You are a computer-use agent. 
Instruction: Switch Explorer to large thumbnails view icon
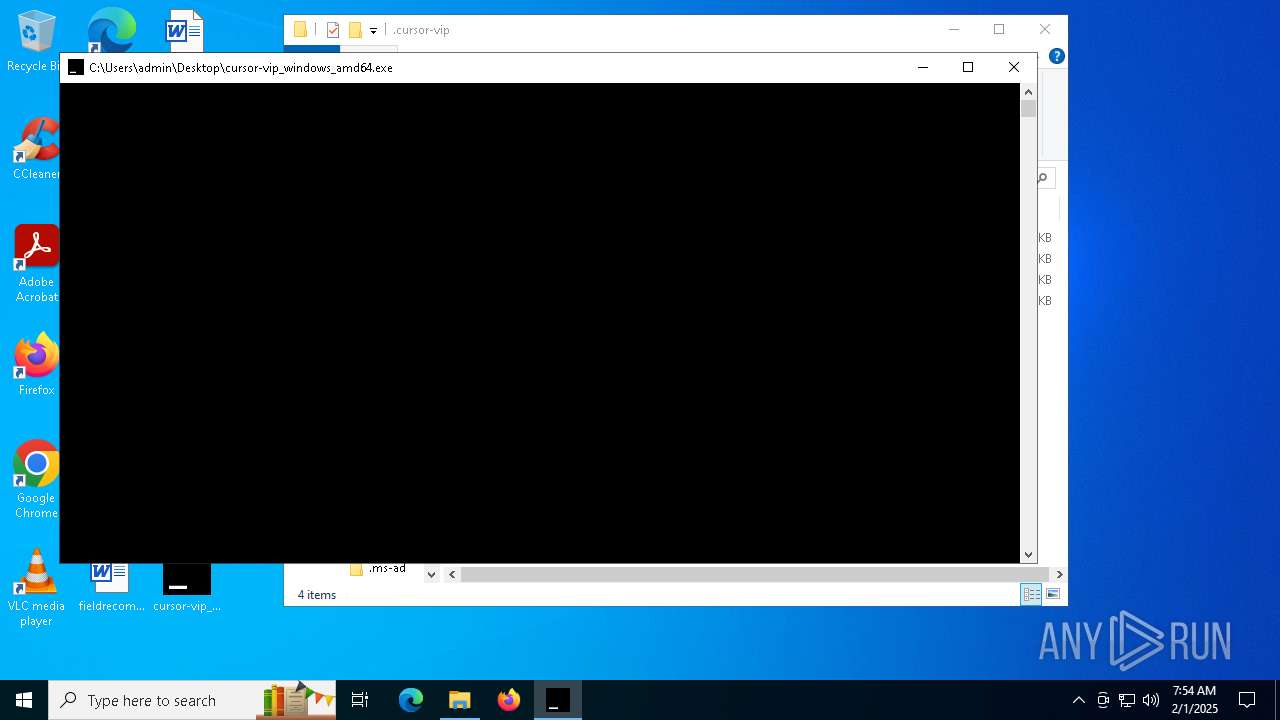(1053, 595)
